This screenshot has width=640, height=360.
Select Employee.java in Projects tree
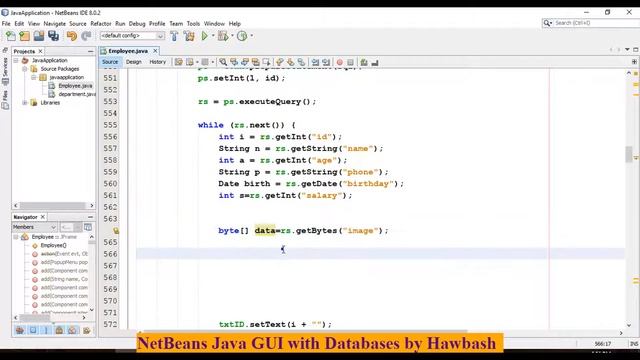pos(76,86)
